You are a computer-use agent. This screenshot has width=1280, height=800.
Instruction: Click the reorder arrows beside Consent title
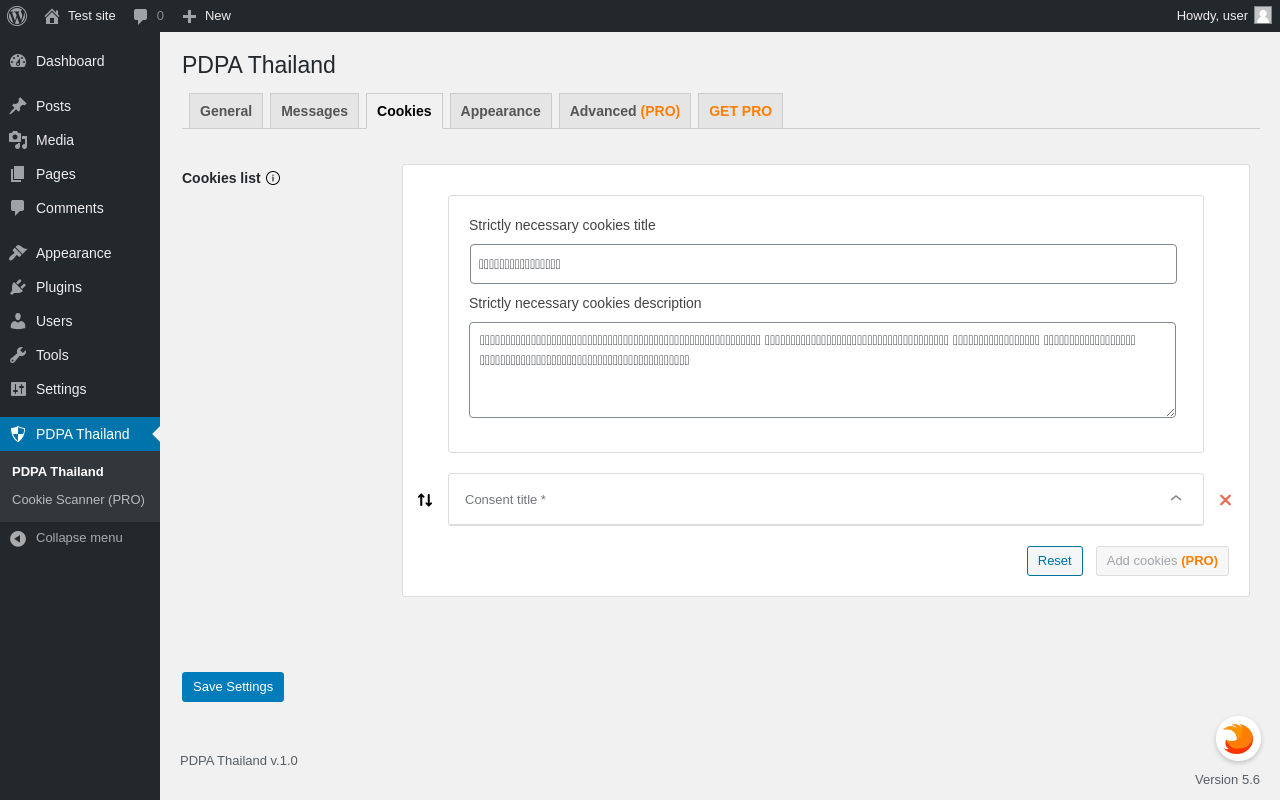425,500
